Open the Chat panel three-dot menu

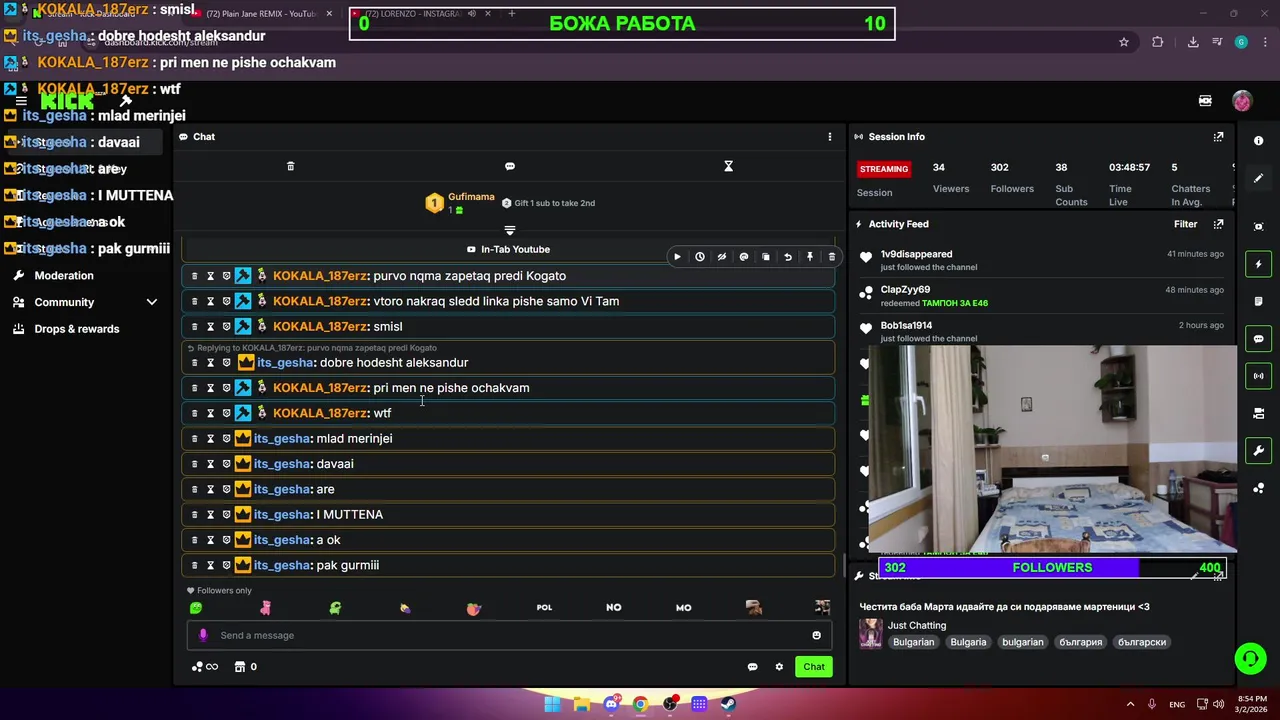point(829,137)
